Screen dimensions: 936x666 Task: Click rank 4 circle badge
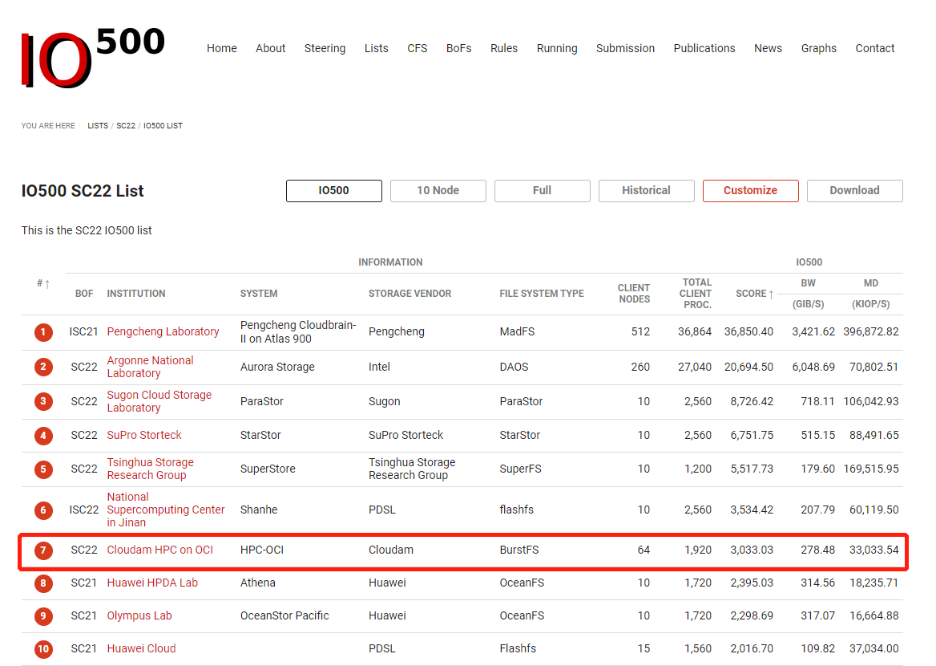43,436
